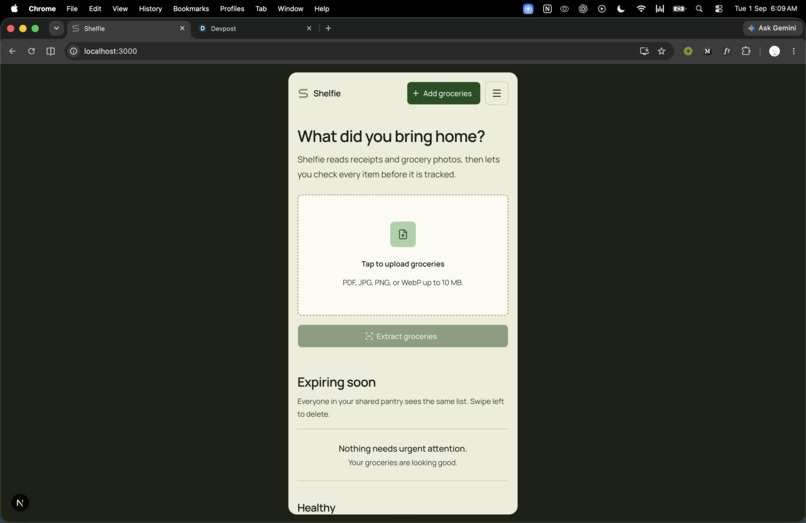Open the Help menu

[322, 8]
